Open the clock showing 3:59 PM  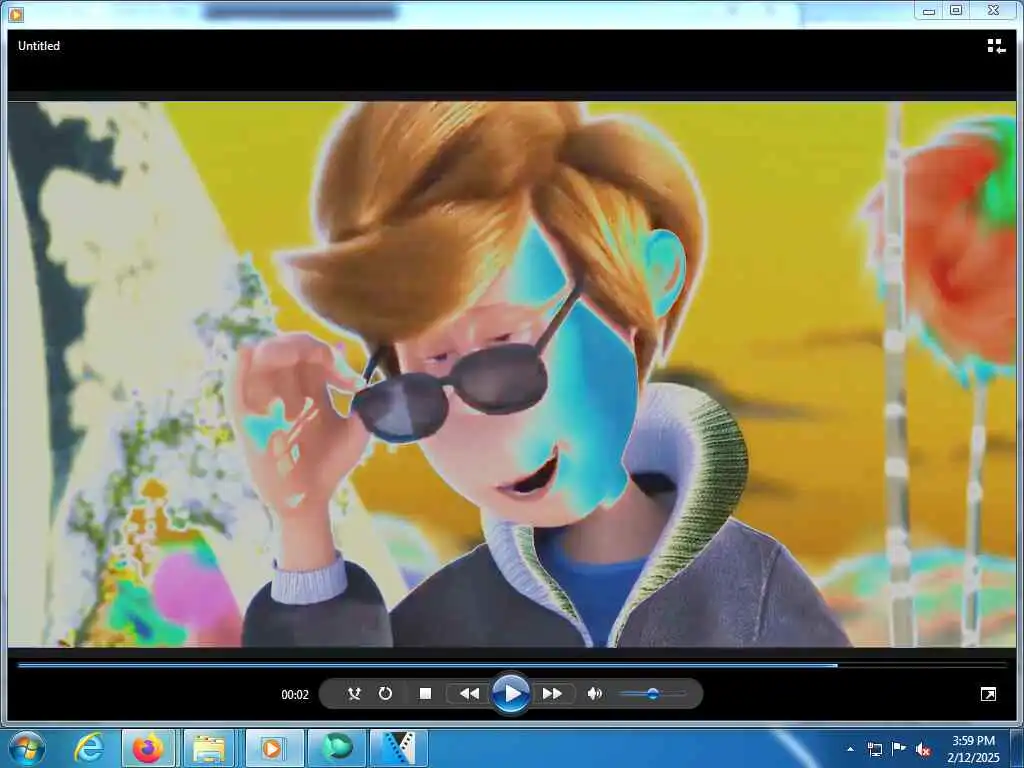(973, 749)
